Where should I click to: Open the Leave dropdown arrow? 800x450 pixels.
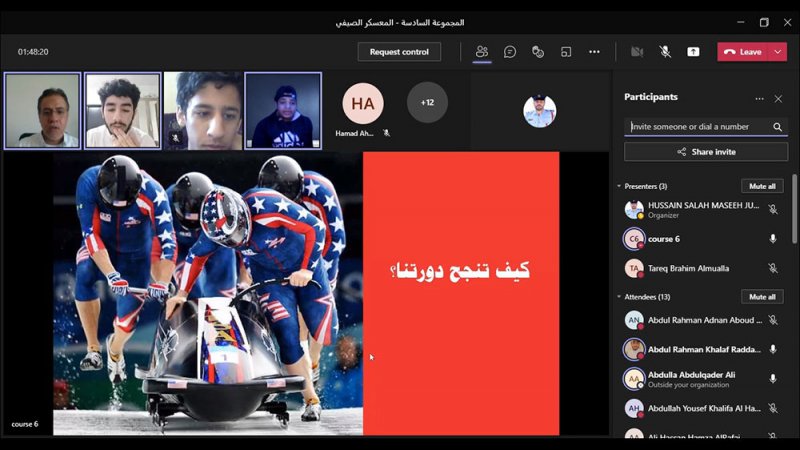click(778, 52)
